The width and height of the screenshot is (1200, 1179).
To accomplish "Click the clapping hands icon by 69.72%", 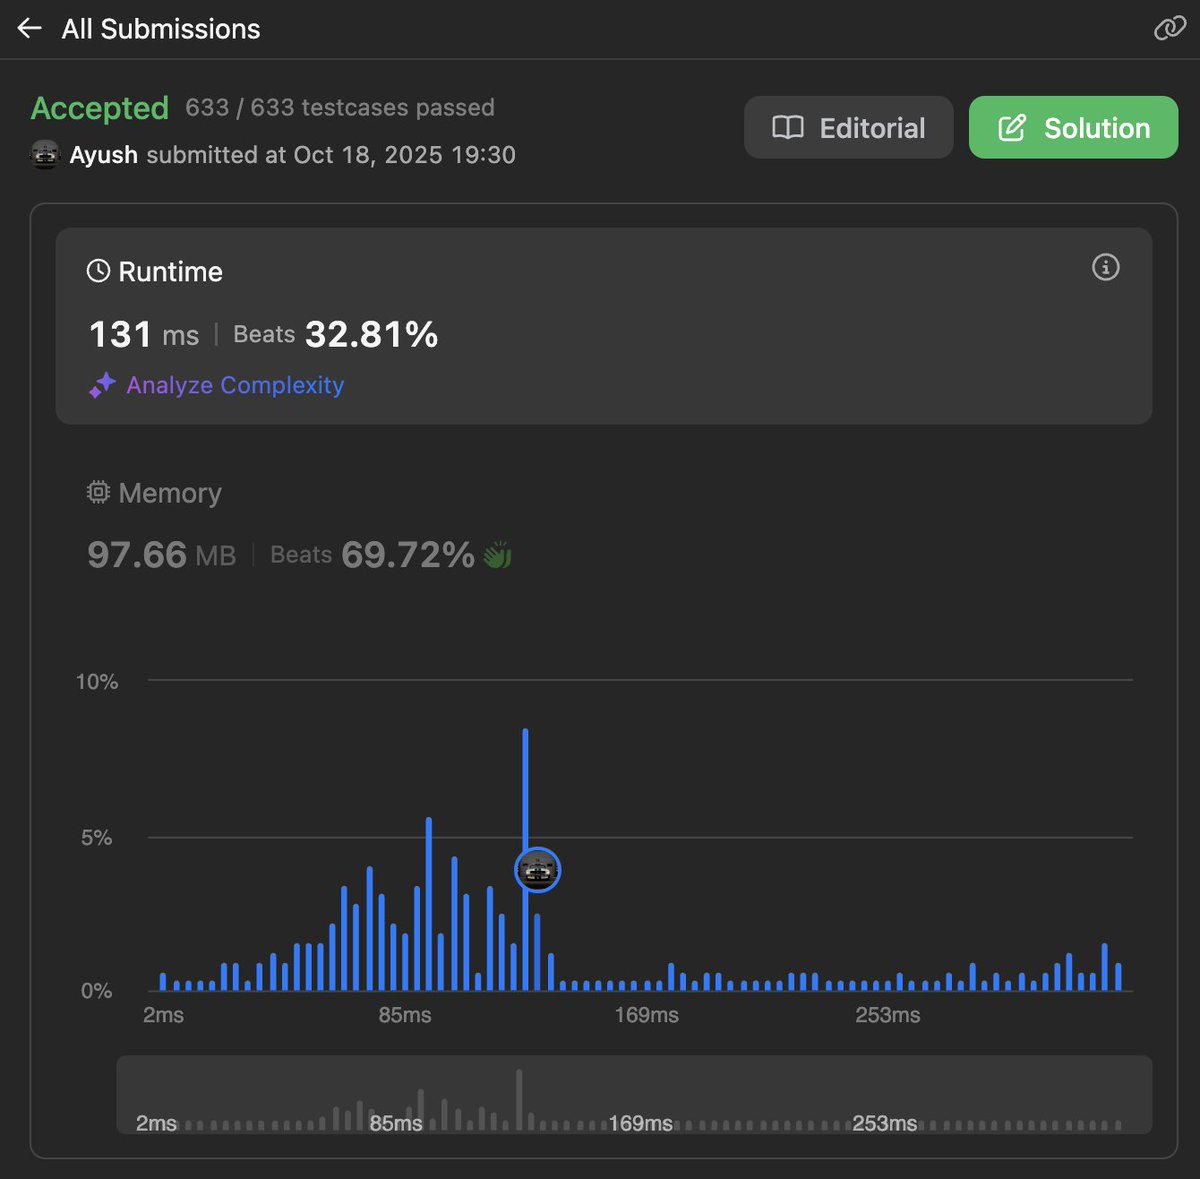I will point(497,555).
